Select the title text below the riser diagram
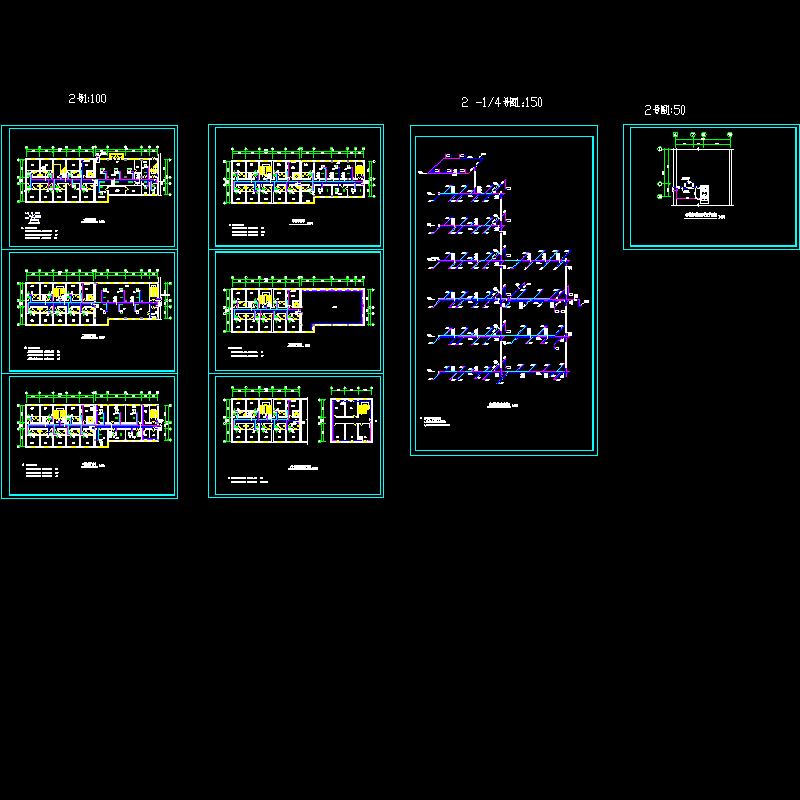Viewport: 800px width, 800px height. 500,404
